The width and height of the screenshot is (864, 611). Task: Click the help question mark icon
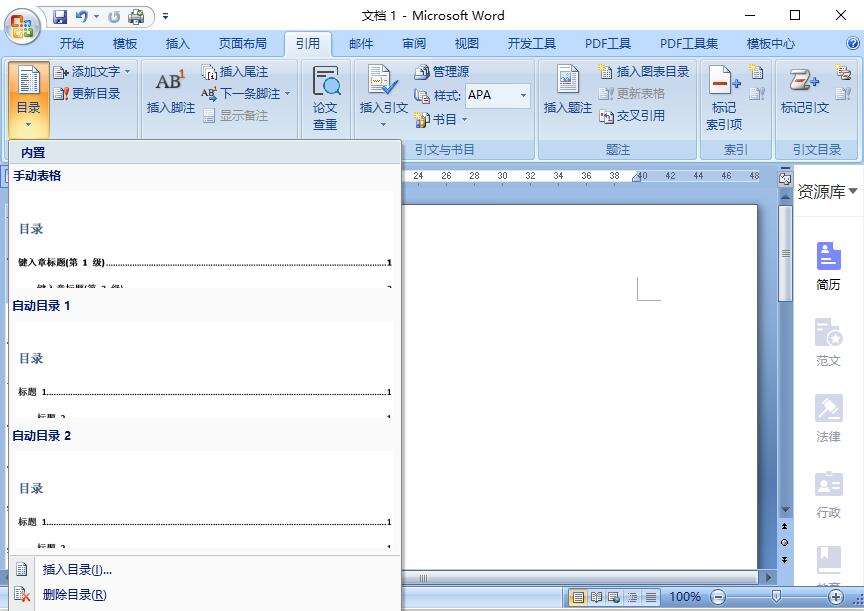click(852, 43)
